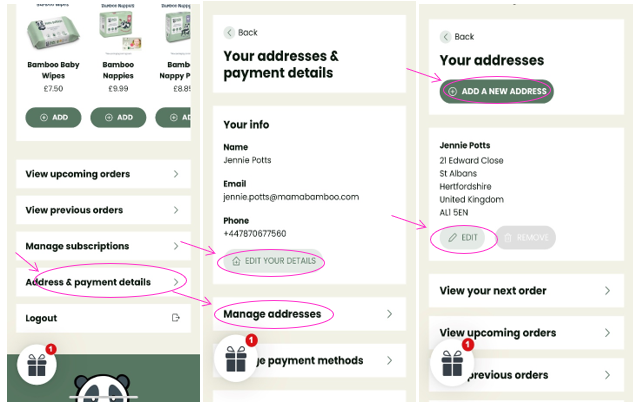Image resolution: width=637 pixels, height=409 pixels.
Task: Open the Manage subscriptions chevron
Action: click(x=176, y=246)
